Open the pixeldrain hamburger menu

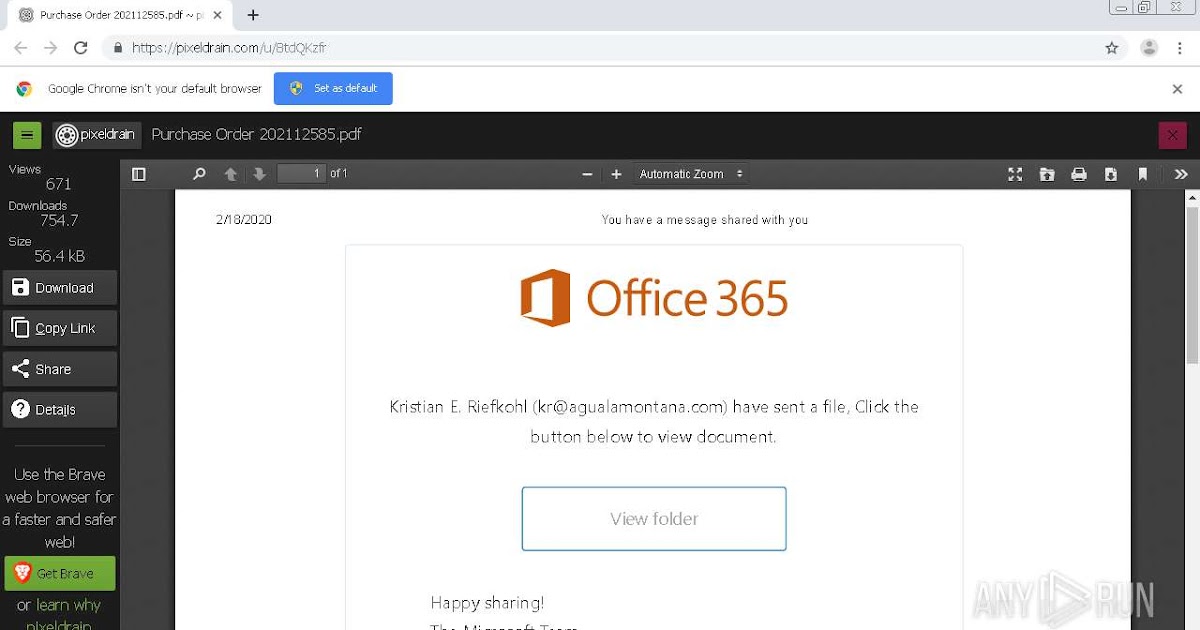coord(27,135)
